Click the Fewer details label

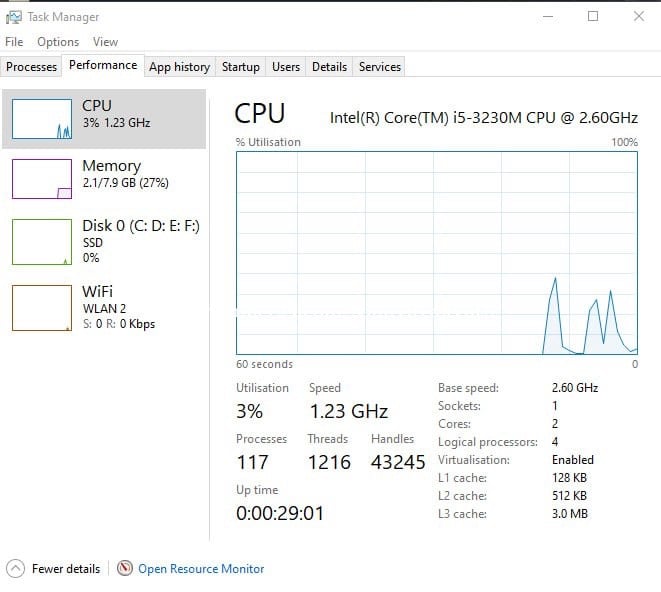[x=66, y=569]
